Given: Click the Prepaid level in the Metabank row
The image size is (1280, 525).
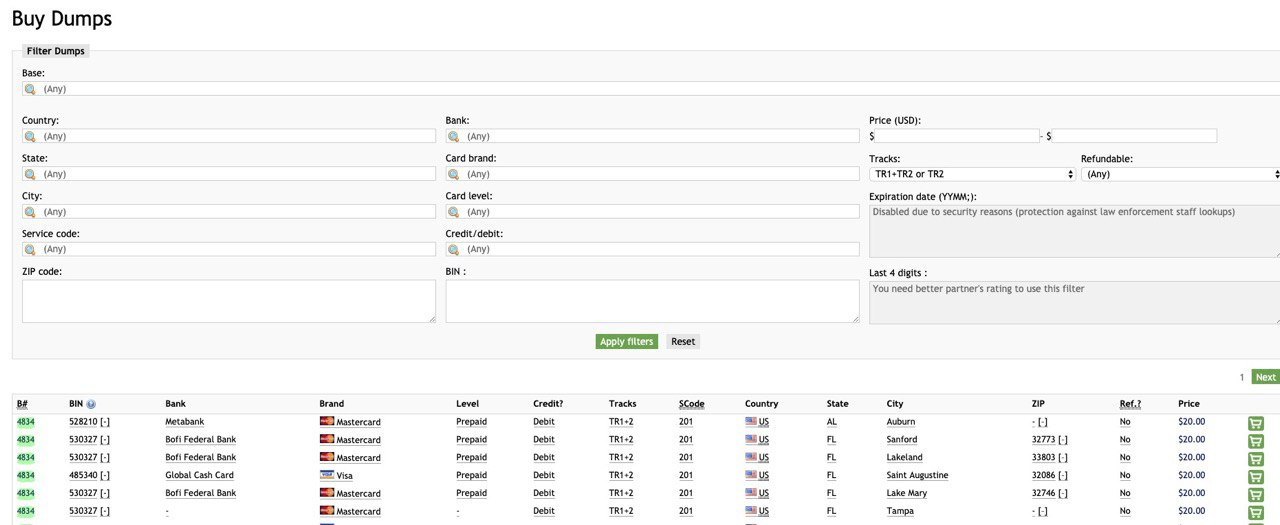Looking at the screenshot, I should click(x=471, y=422).
